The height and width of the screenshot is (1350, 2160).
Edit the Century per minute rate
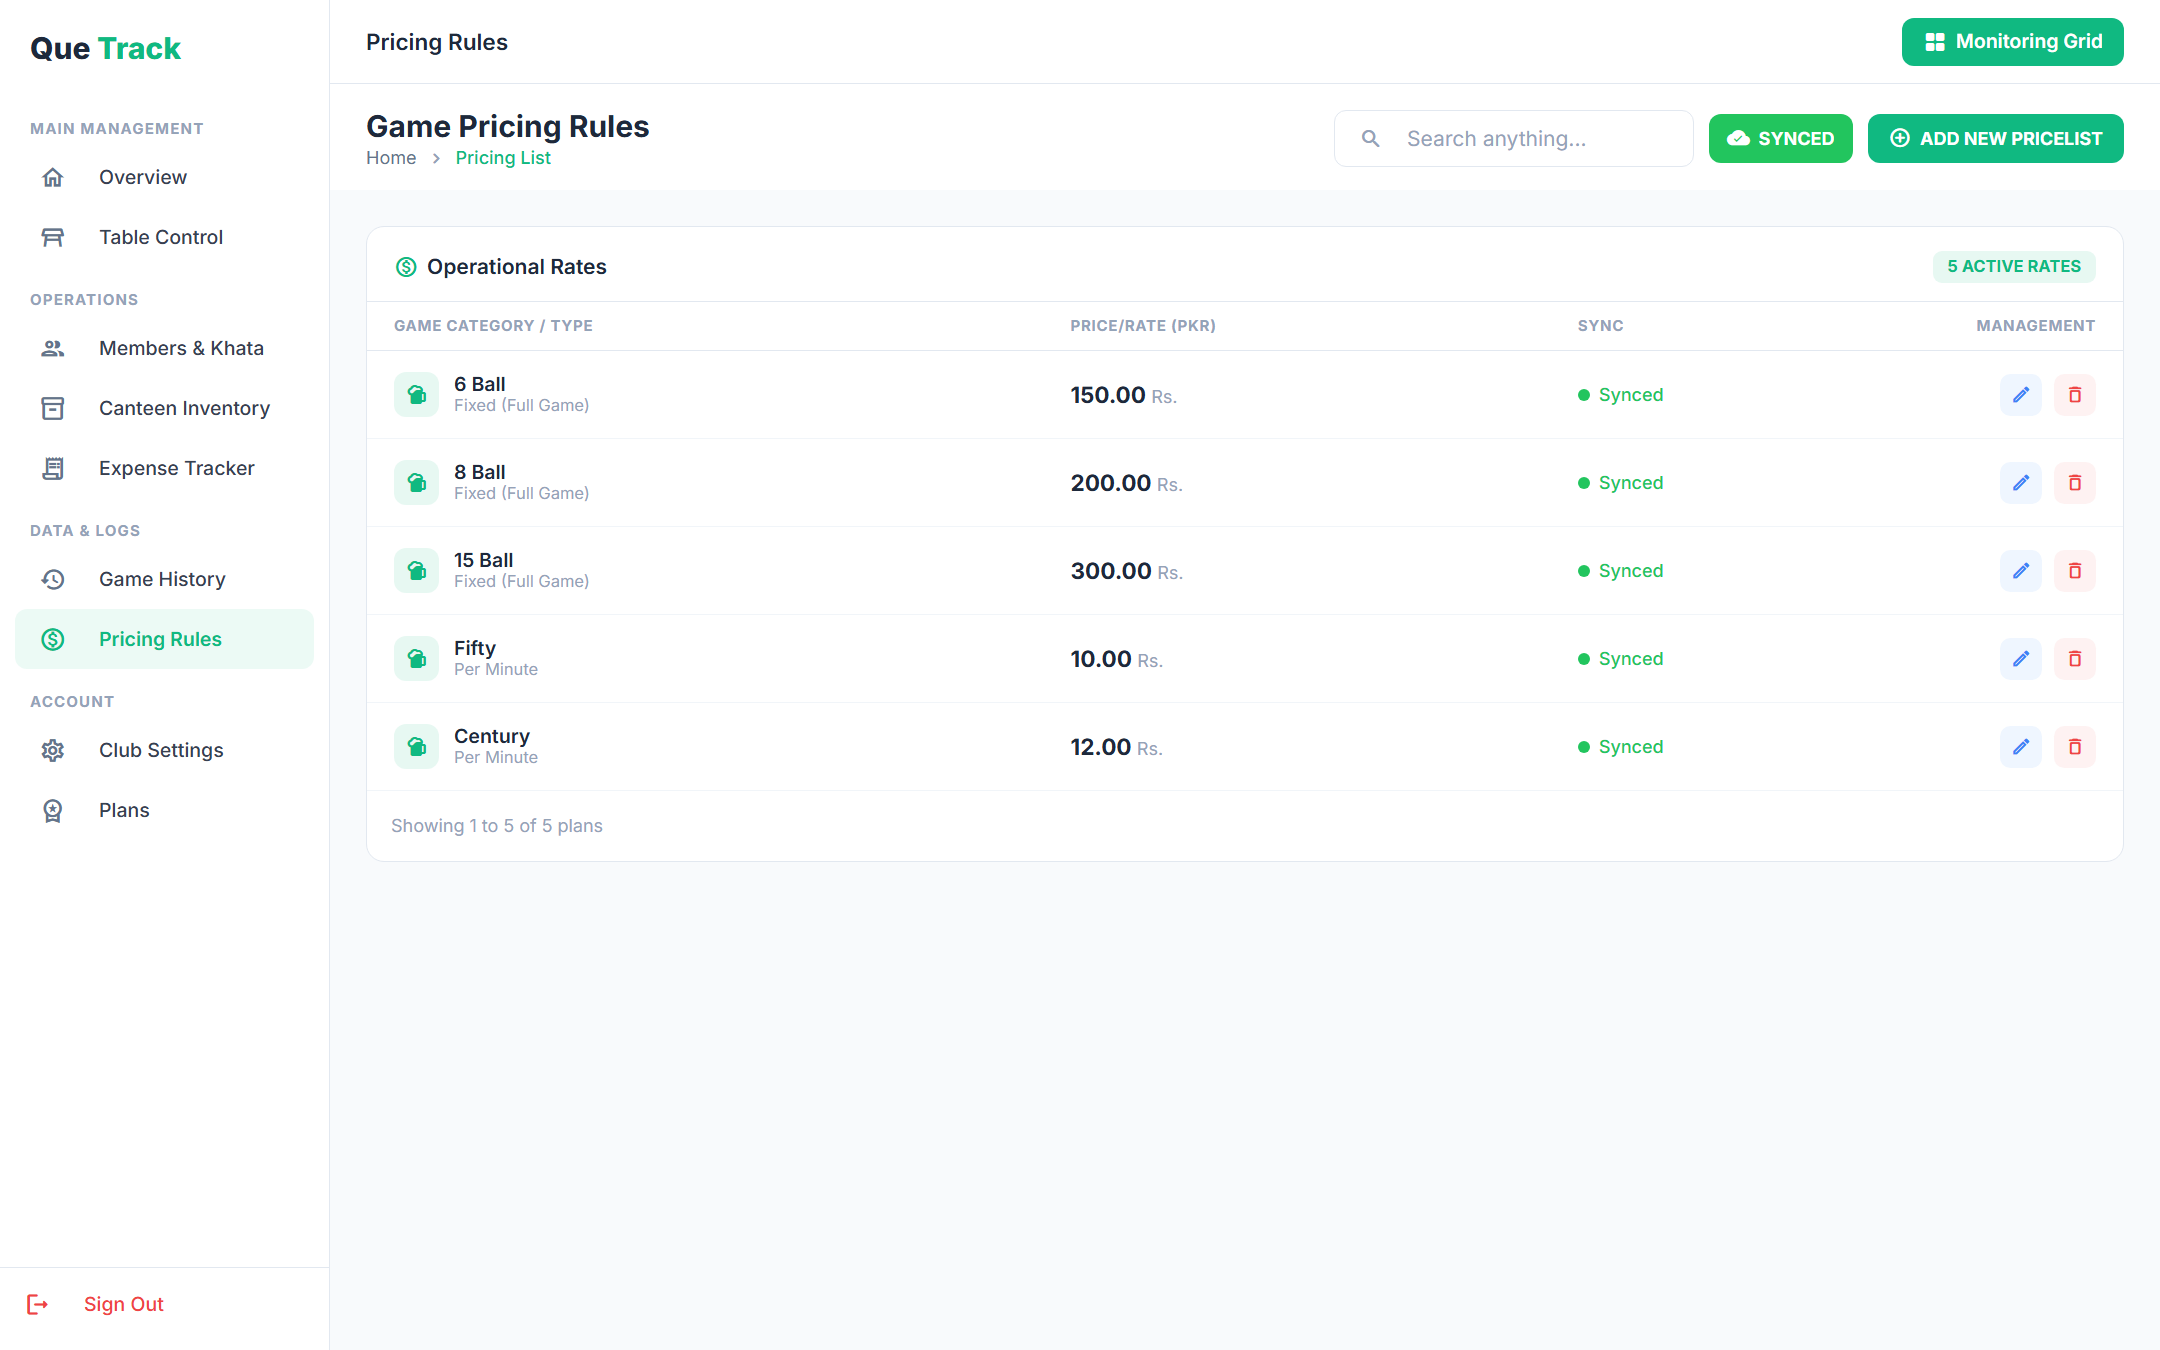point(2020,747)
